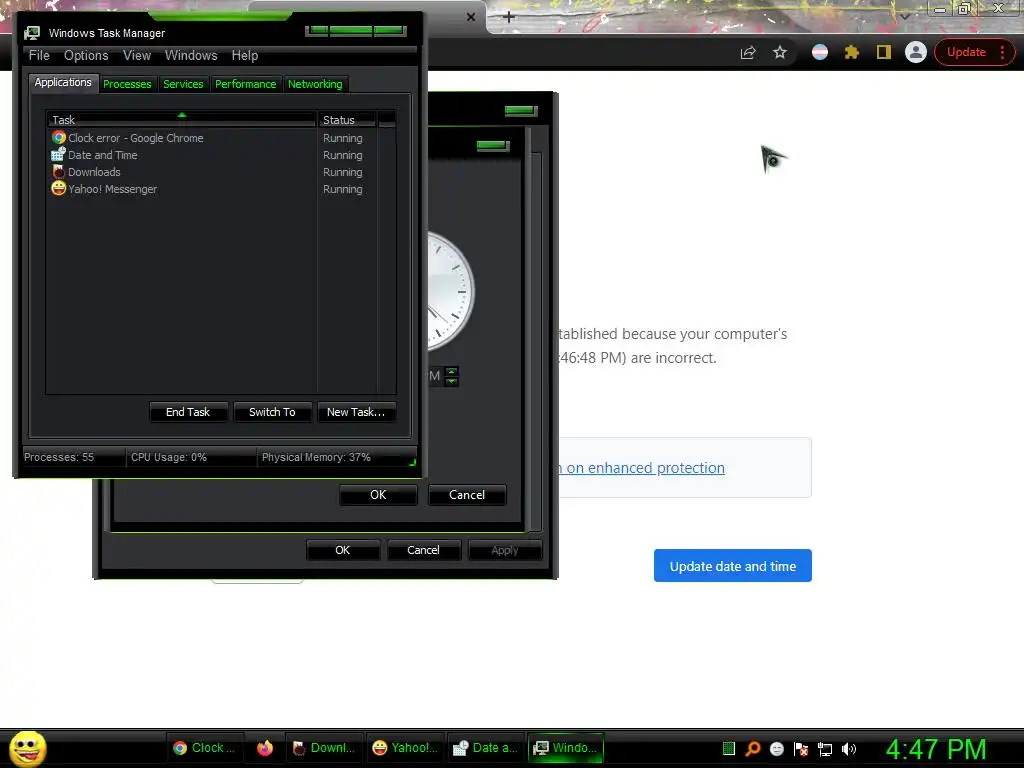Sort by the Task column header
1024x768 pixels.
pos(181,120)
